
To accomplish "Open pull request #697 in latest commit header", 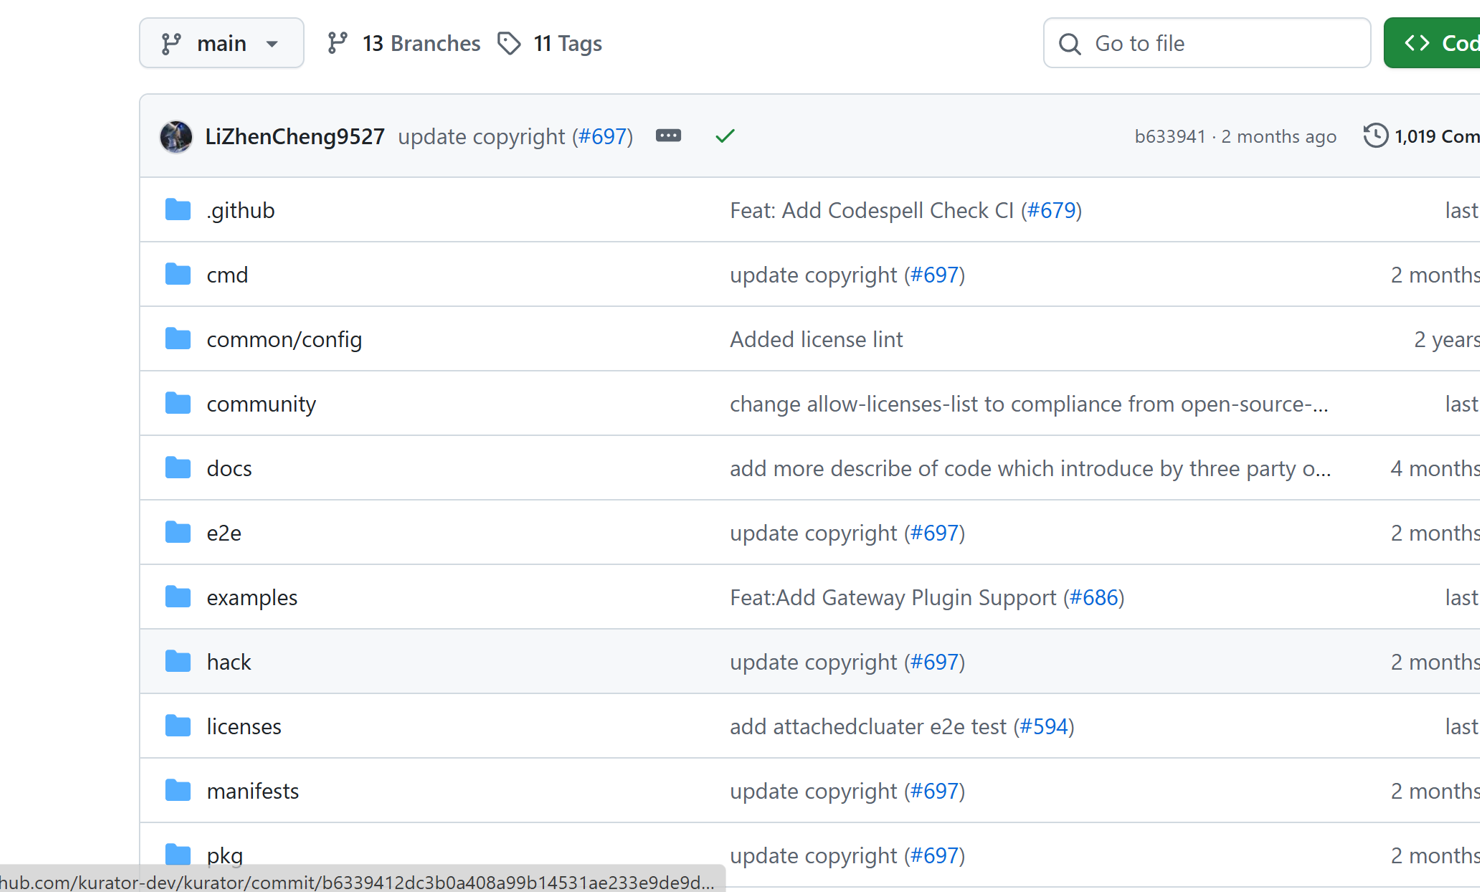I will 603,136.
